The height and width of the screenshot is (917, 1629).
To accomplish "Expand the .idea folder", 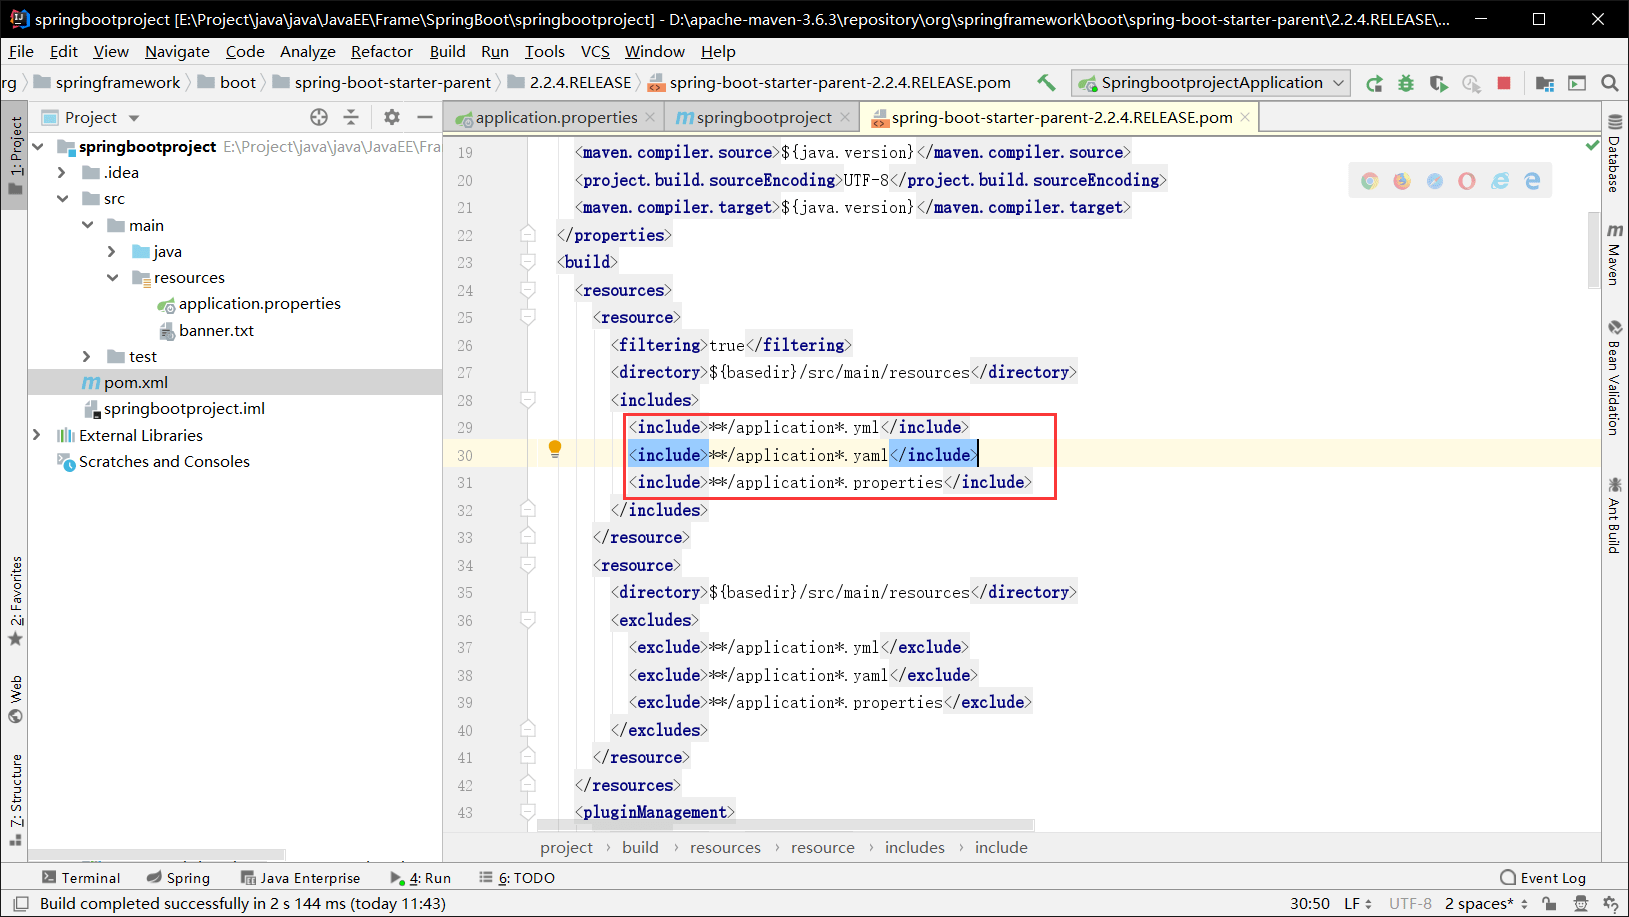I will (62, 173).
